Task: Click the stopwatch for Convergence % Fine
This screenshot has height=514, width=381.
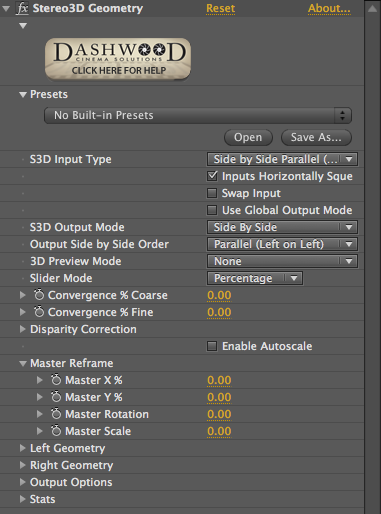Action: click(39, 311)
